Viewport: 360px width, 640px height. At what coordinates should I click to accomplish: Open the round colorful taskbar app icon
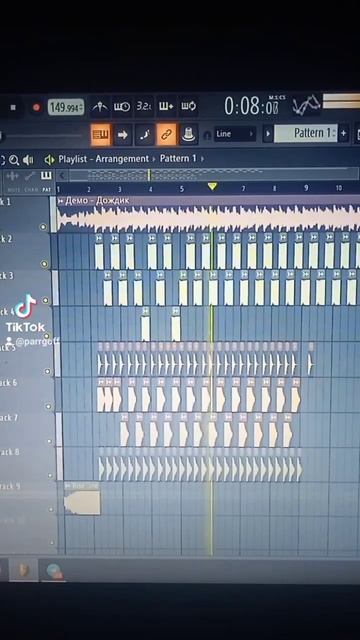53,570
